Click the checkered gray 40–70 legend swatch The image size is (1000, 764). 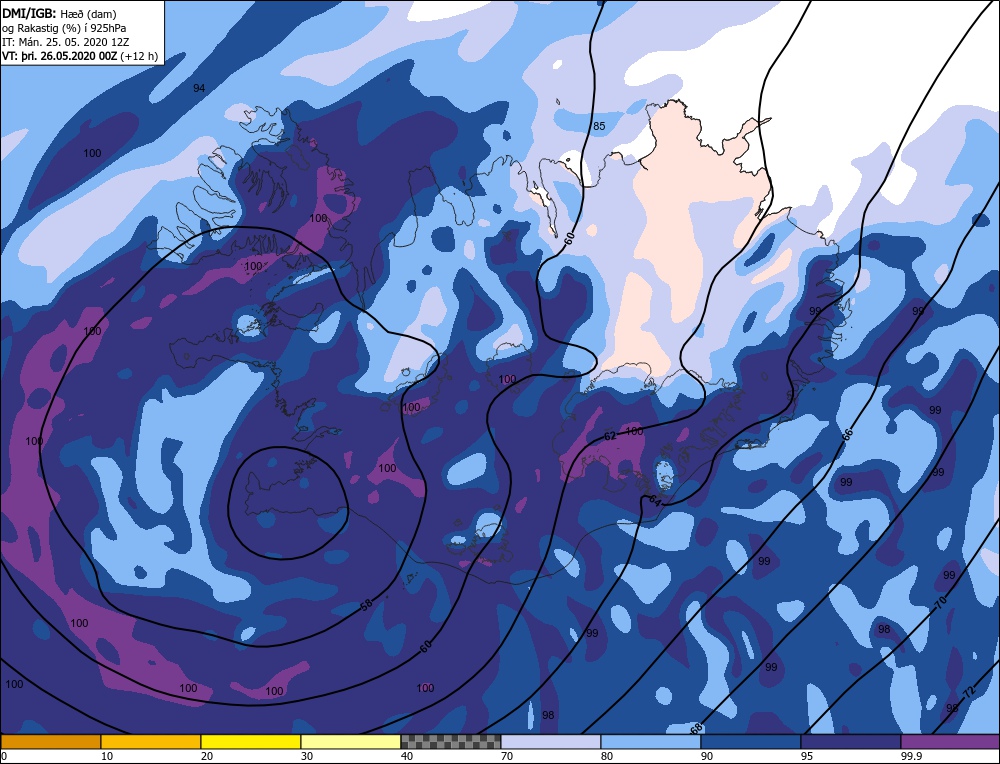(451, 742)
